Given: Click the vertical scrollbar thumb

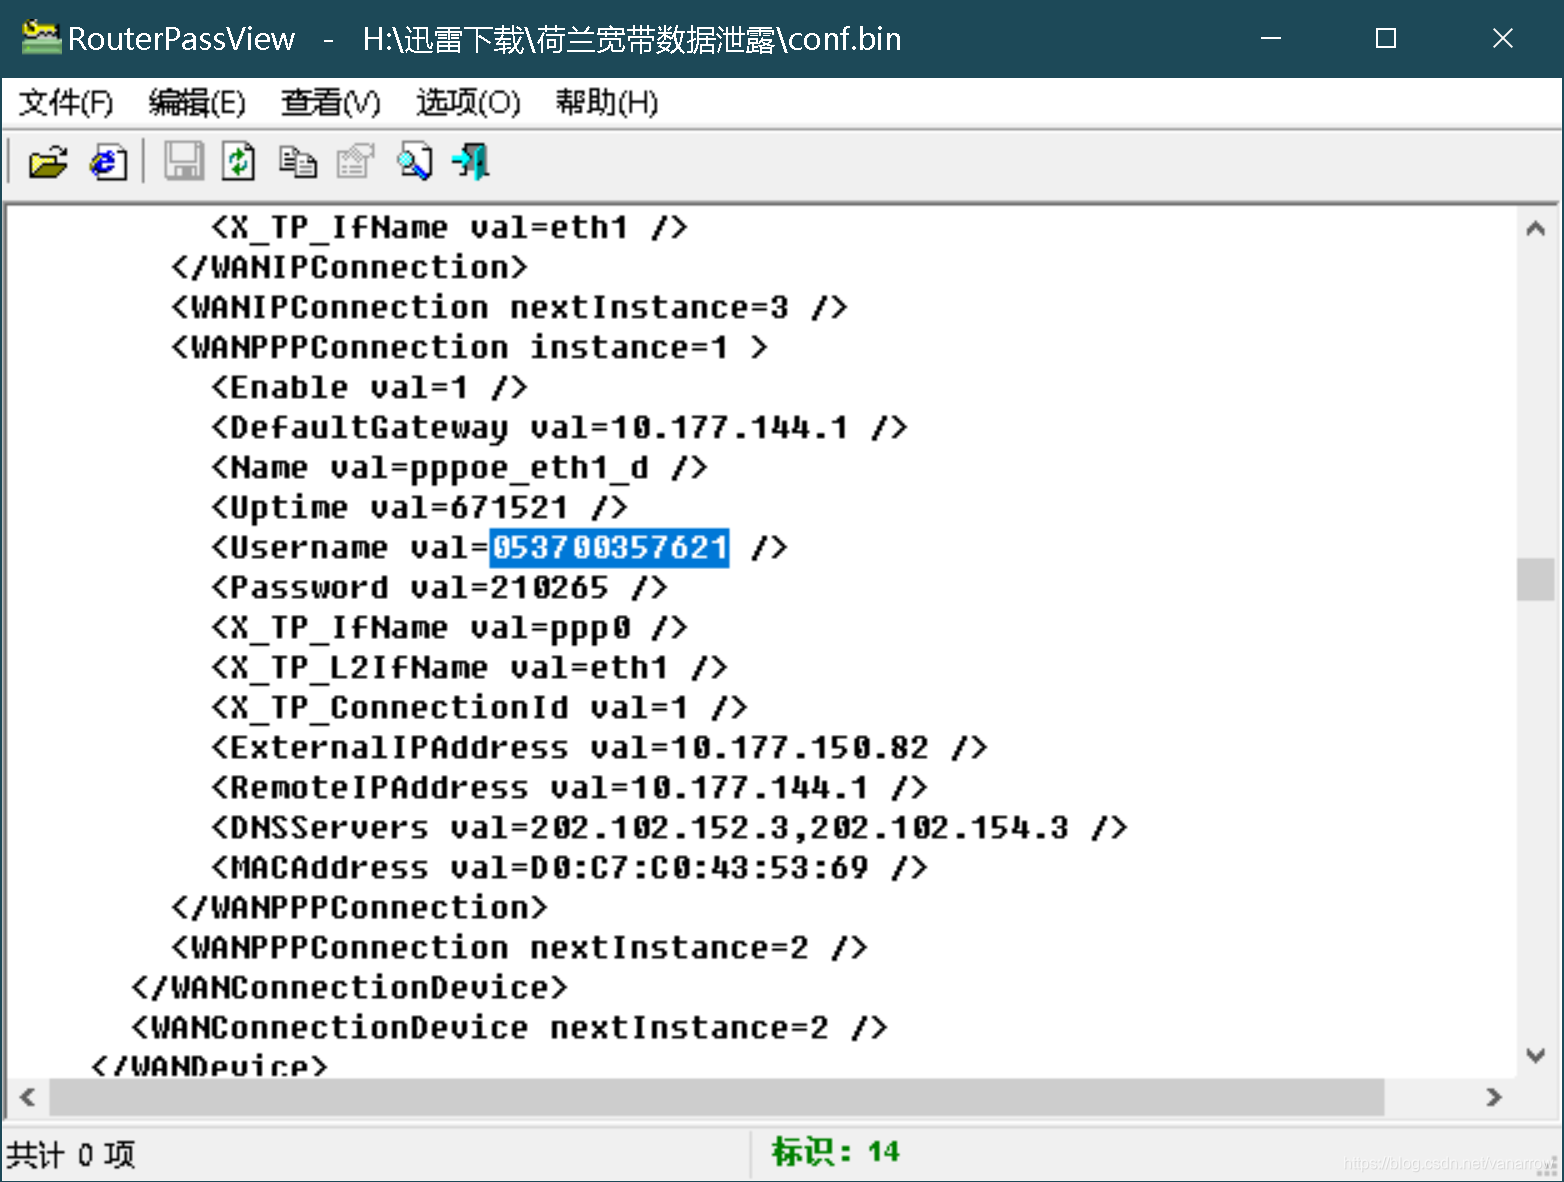Looking at the screenshot, I should tap(1536, 579).
